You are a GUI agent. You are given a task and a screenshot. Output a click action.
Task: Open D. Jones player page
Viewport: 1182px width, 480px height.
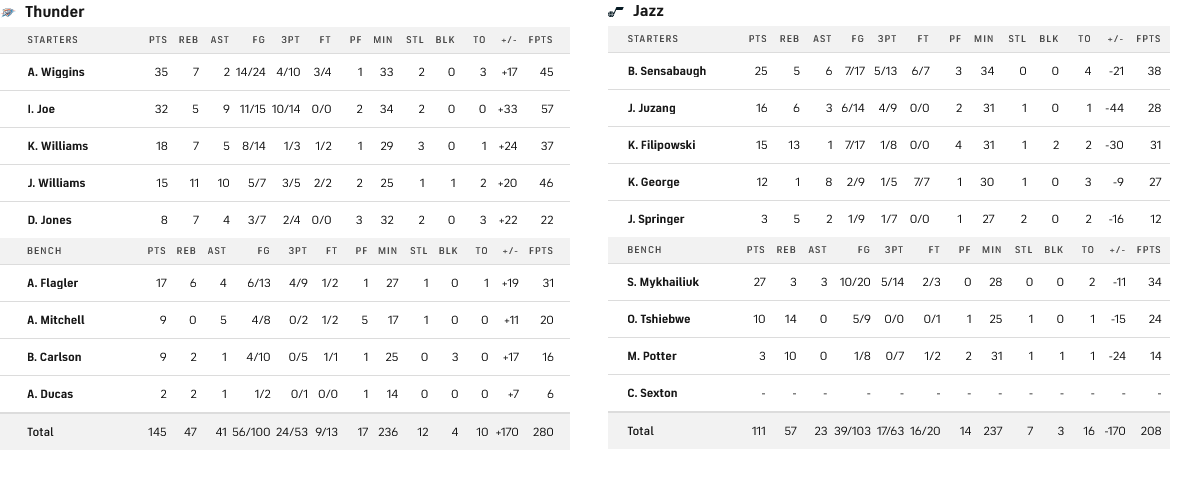pyautogui.click(x=50, y=220)
